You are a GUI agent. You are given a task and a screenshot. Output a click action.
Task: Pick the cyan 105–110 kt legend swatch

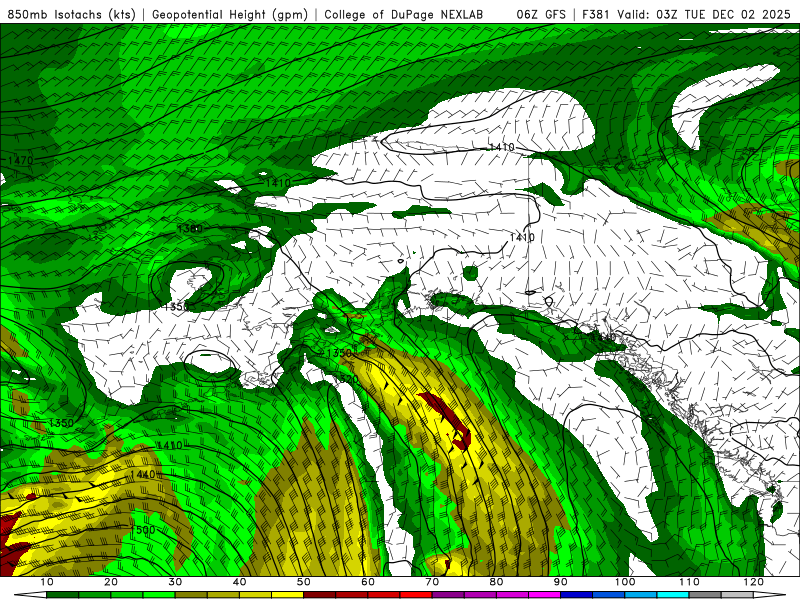[673, 595]
